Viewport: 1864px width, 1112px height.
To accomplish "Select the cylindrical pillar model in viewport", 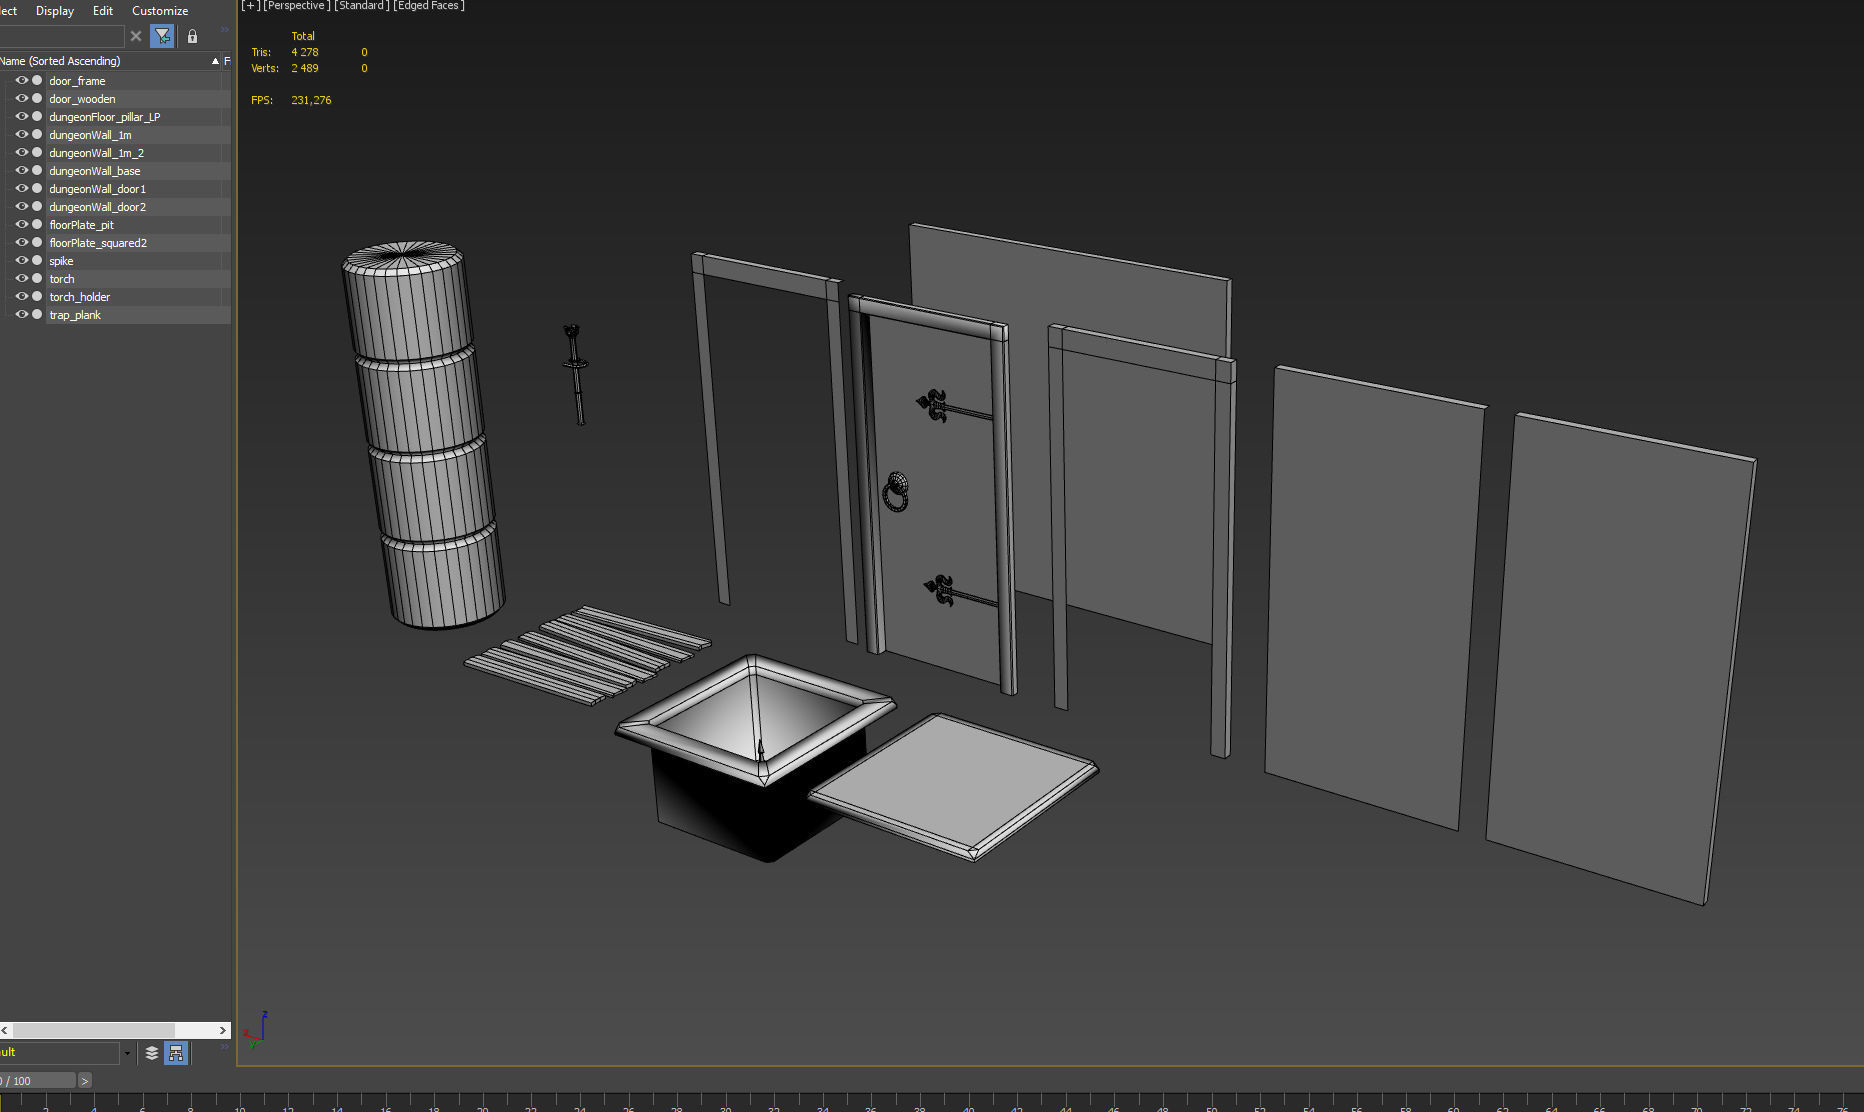I will (x=424, y=435).
